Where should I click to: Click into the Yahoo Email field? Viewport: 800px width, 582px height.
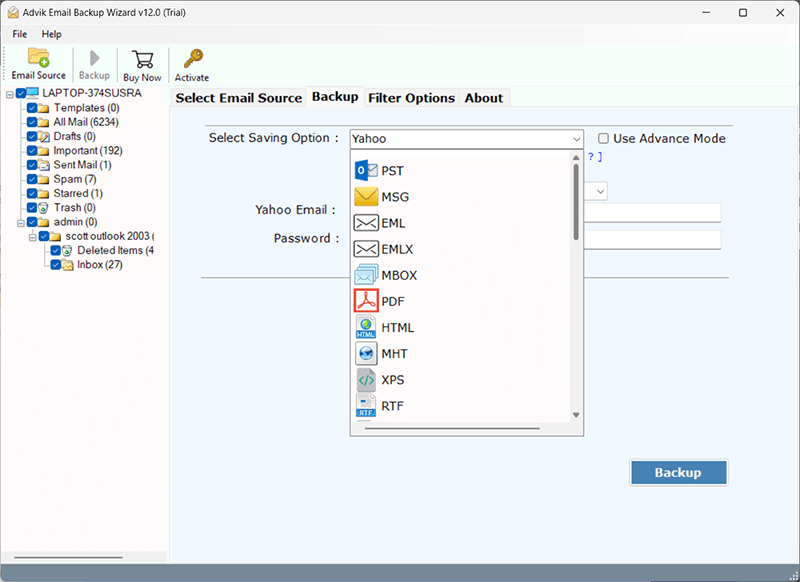coord(653,213)
